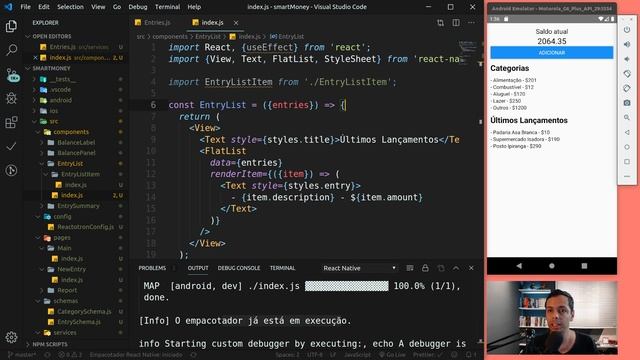Toggle output scroll lock icon
The width and height of the screenshot is (640, 360).
pyautogui.click(x=425, y=268)
